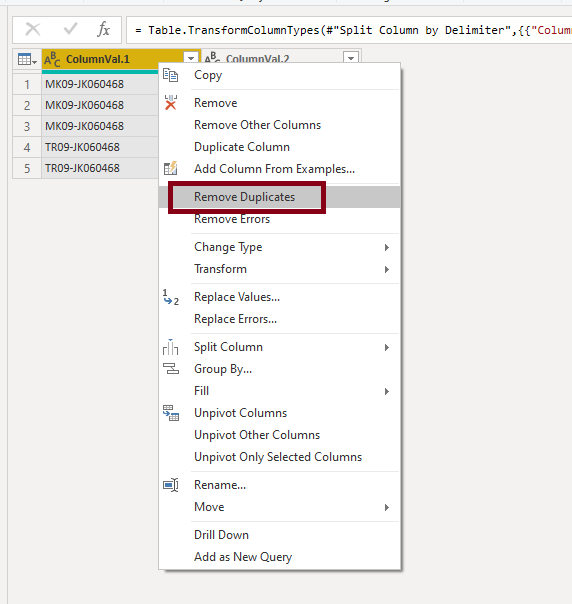This screenshot has height=604, width=572.
Task: Click the formula bar text field
Action: [x=349, y=30]
